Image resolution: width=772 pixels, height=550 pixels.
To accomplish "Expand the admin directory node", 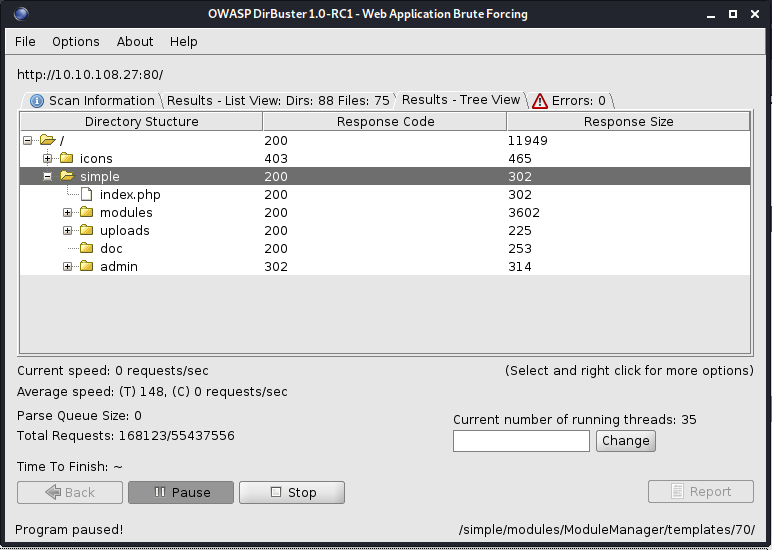I will point(68,267).
